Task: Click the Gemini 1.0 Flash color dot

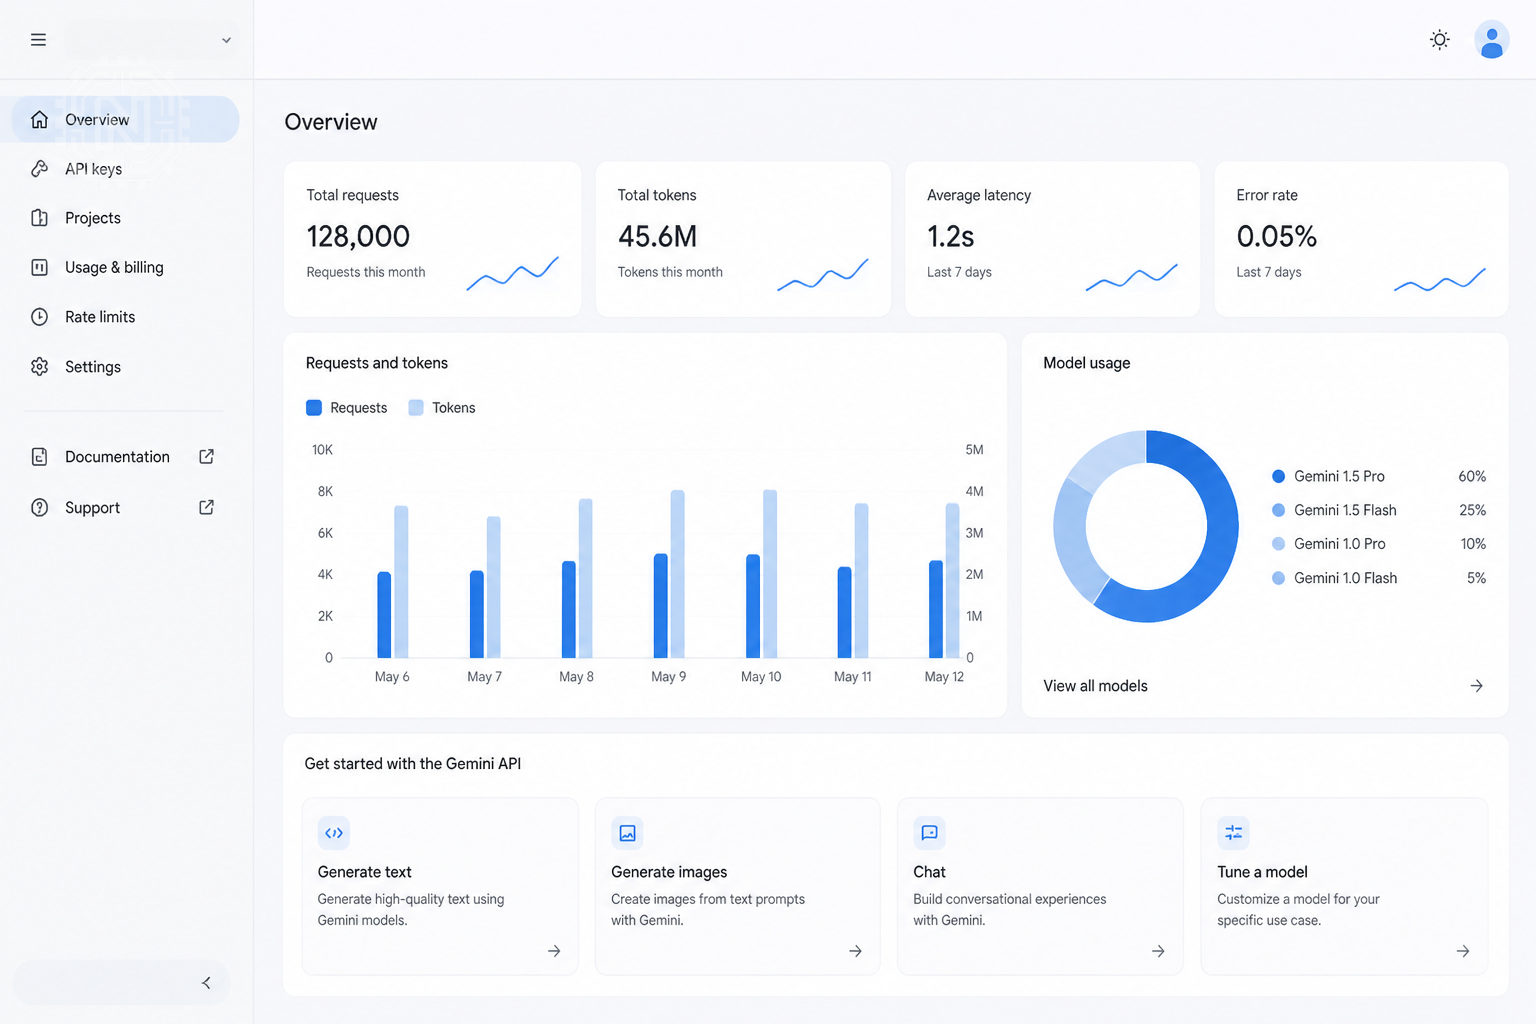Action: pyautogui.click(x=1278, y=578)
